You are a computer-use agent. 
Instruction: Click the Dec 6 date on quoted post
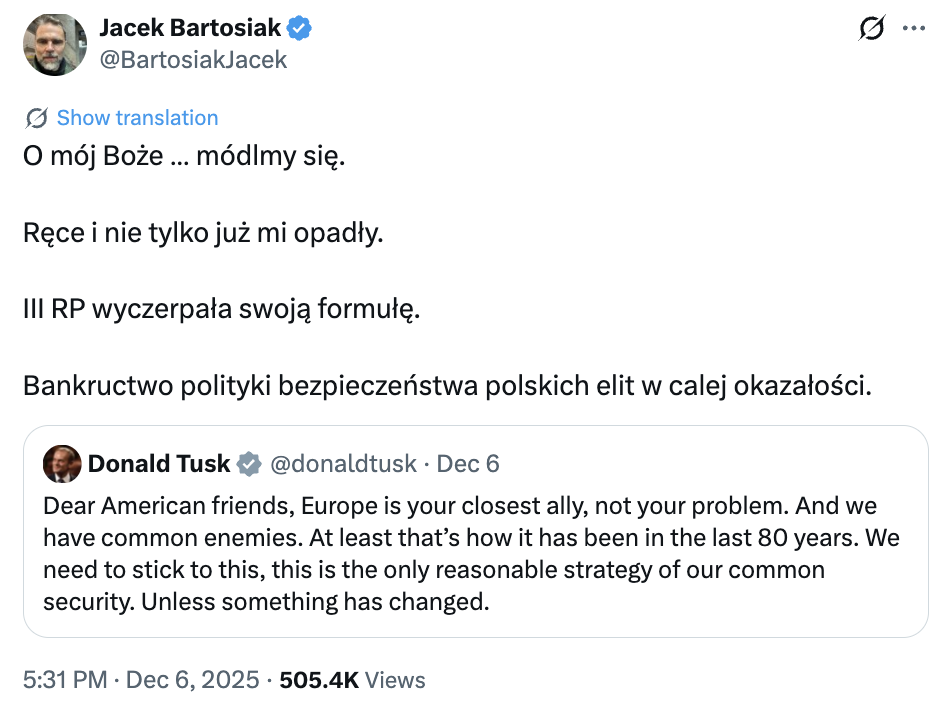(x=469, y=464)
